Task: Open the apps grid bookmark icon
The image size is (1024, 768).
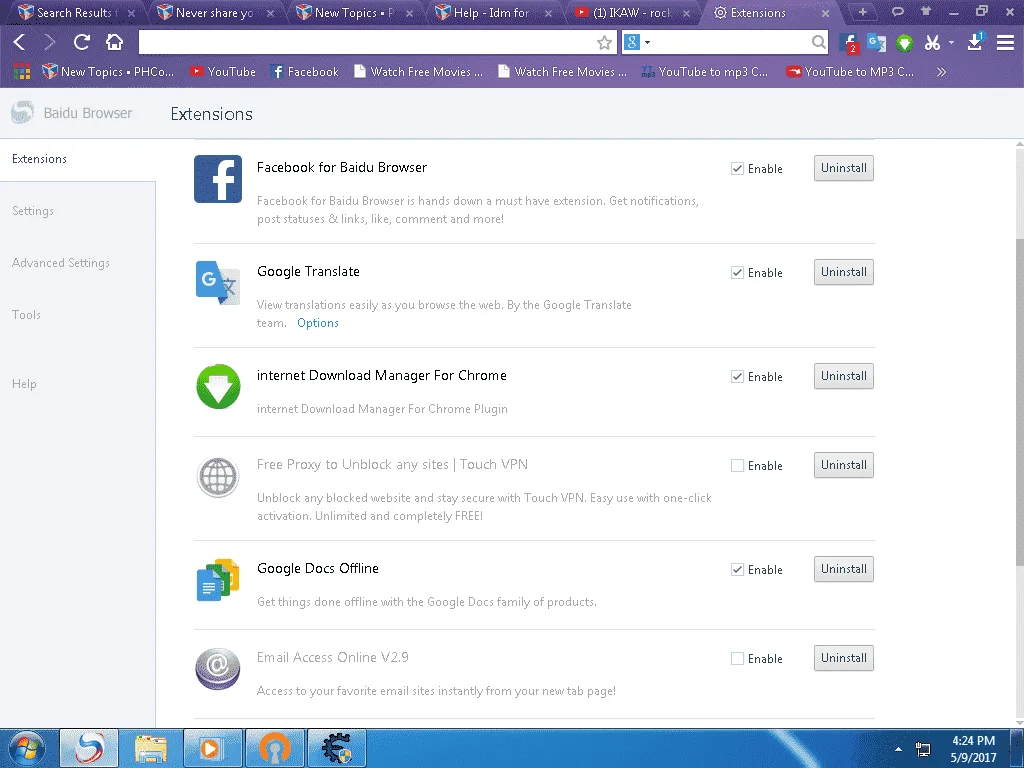Action: [22, 71]
